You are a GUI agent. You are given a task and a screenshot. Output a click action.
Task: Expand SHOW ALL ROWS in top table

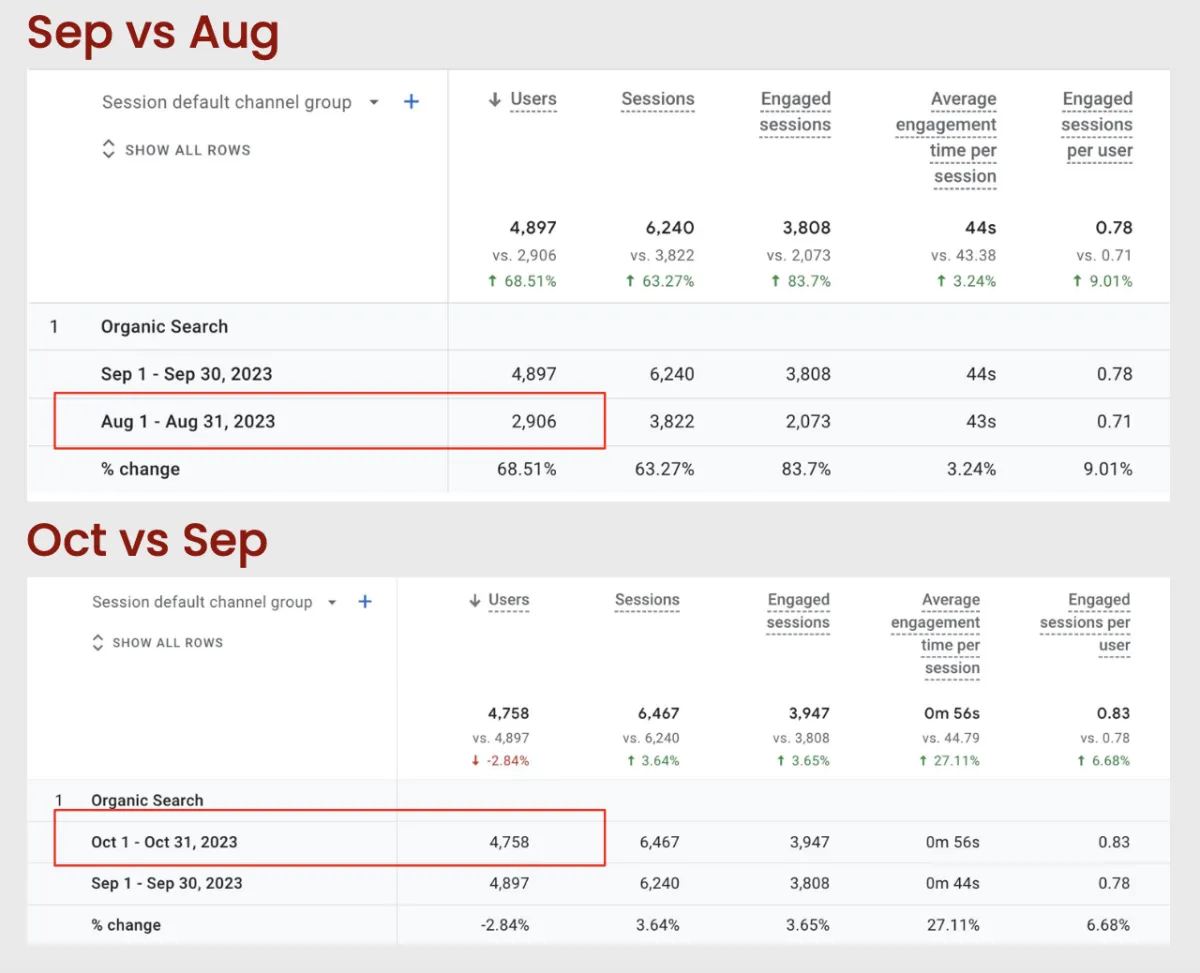click(176, 150)
